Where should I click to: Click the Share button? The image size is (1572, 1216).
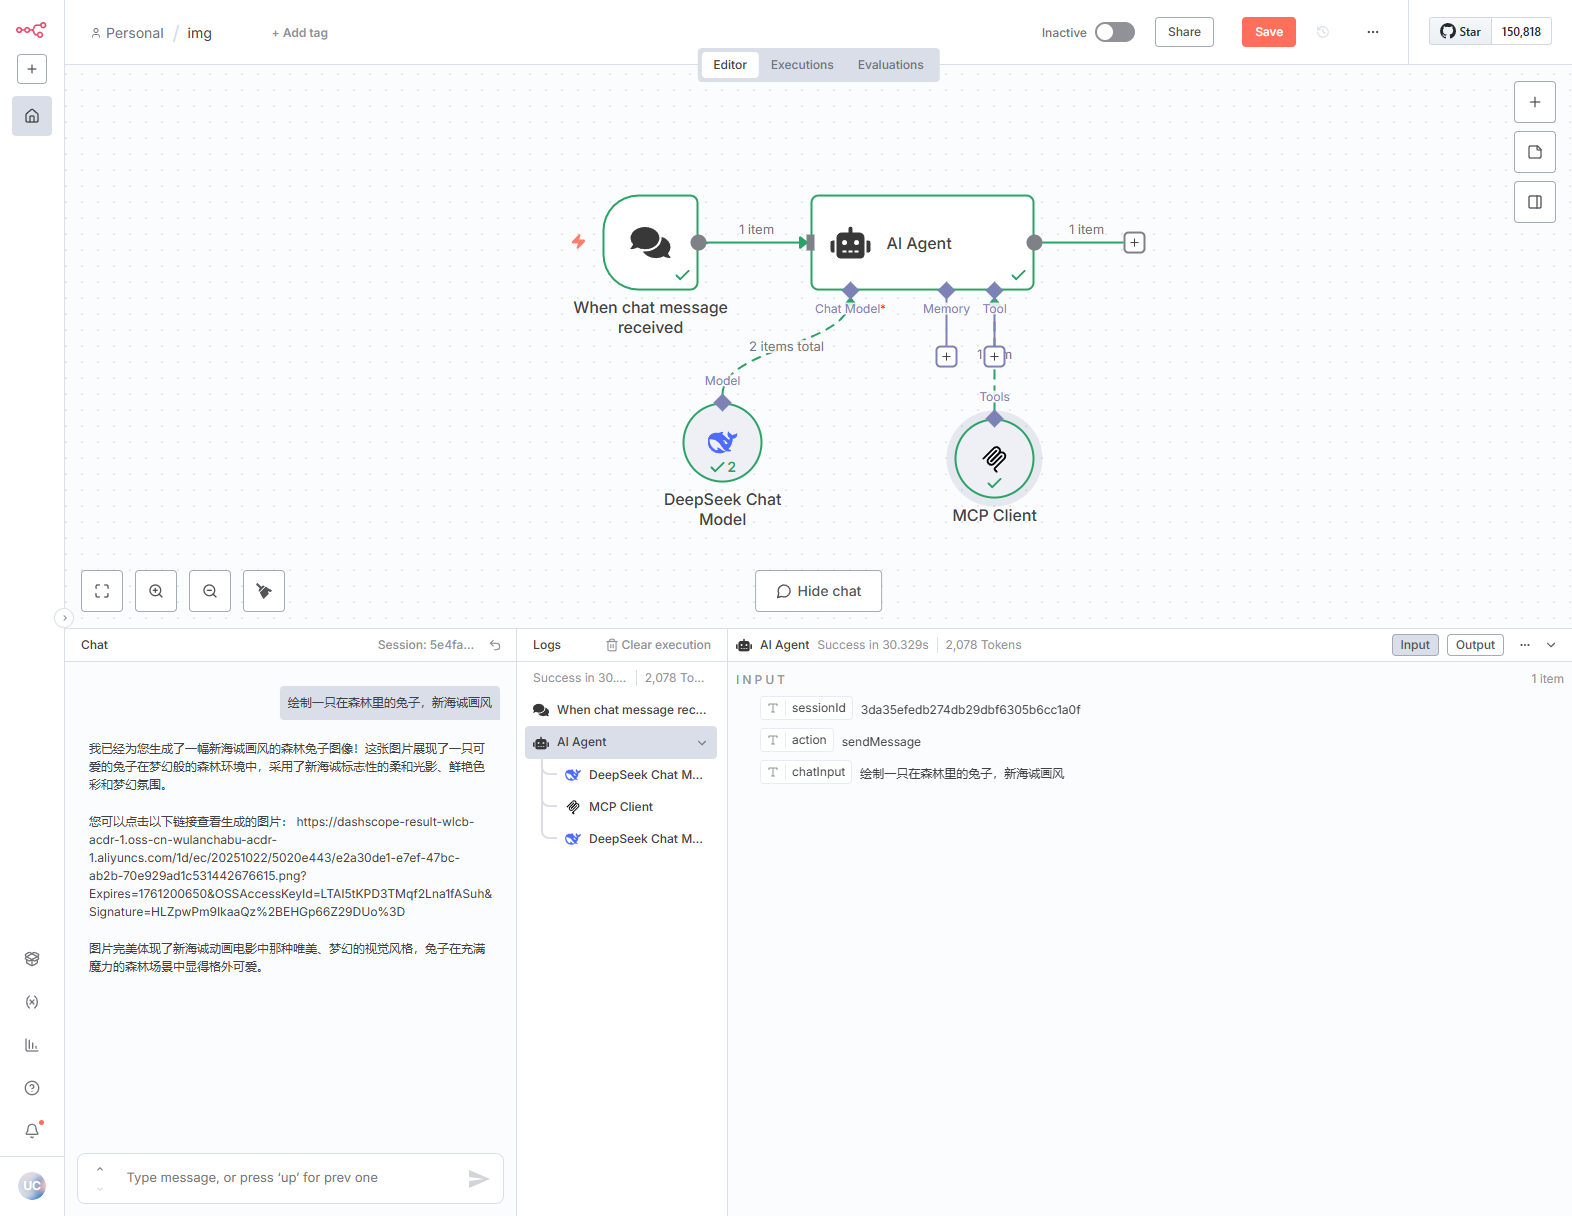(x=1184, y=32)
